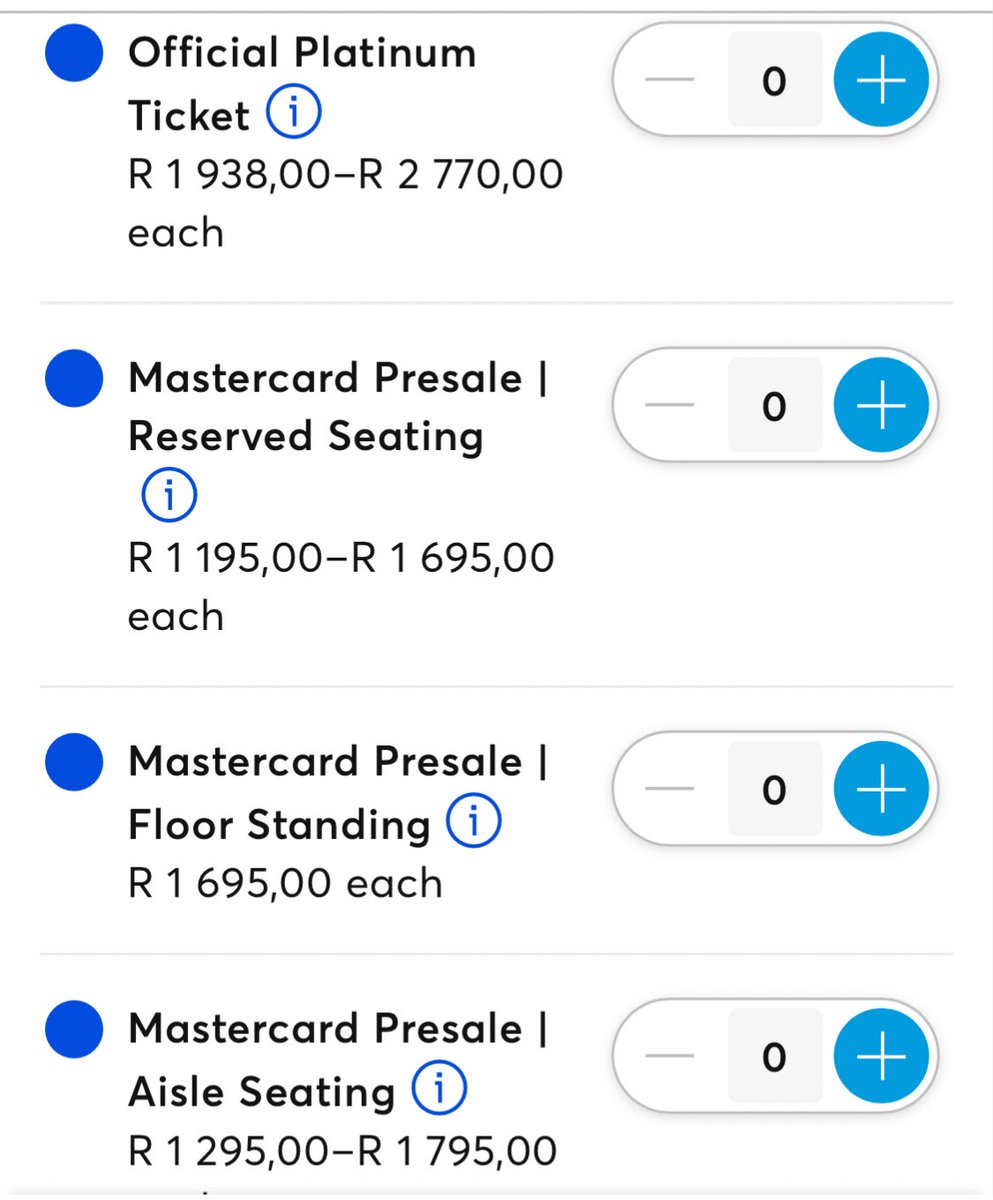
Task: Remove one Floor Standing ticket
Action: [x=669, y=790]
